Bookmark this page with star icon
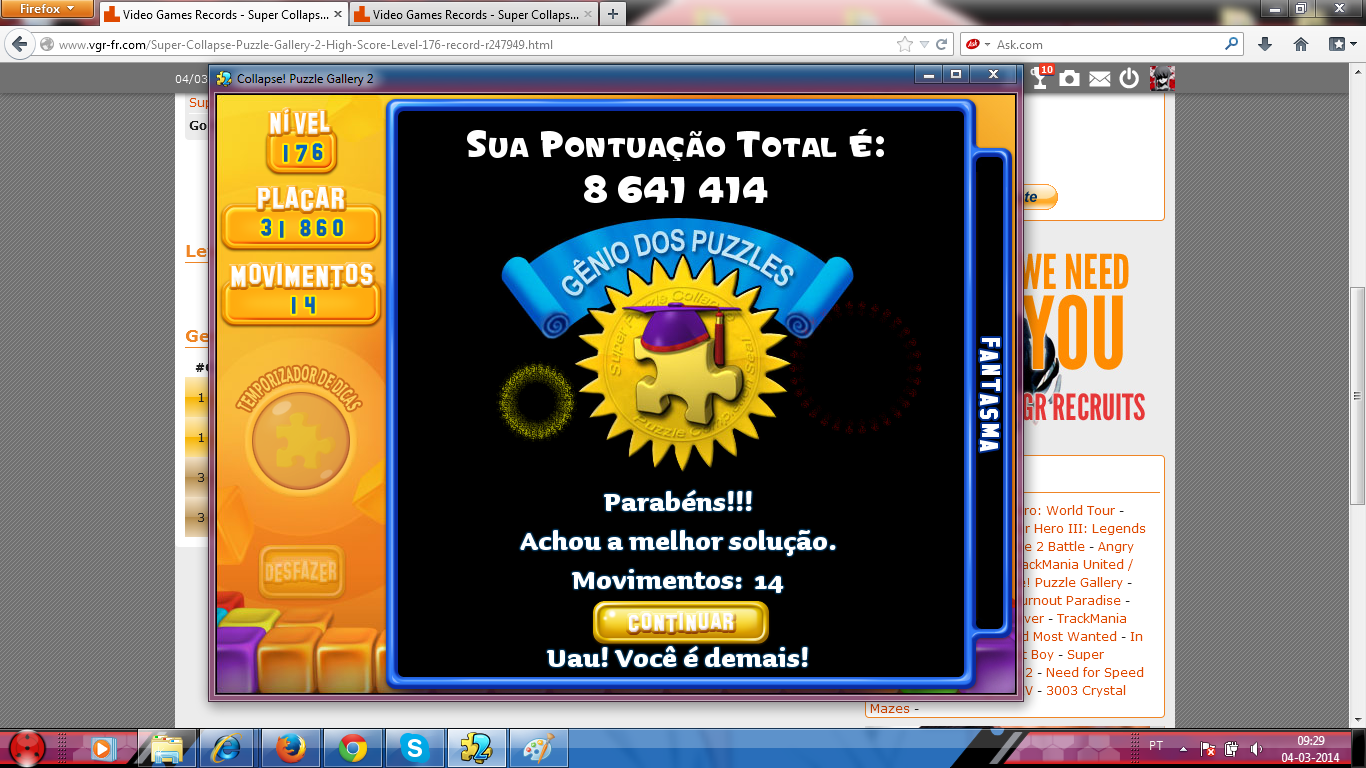This screenshot has height=768, width=1366. (905, 44)
